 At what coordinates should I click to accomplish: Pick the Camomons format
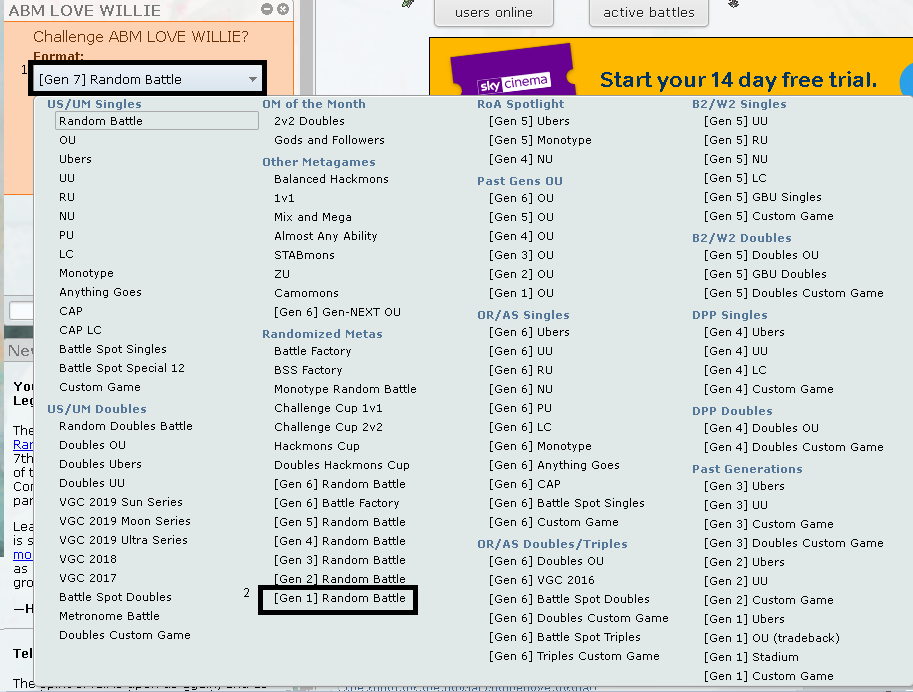[306, 293]
